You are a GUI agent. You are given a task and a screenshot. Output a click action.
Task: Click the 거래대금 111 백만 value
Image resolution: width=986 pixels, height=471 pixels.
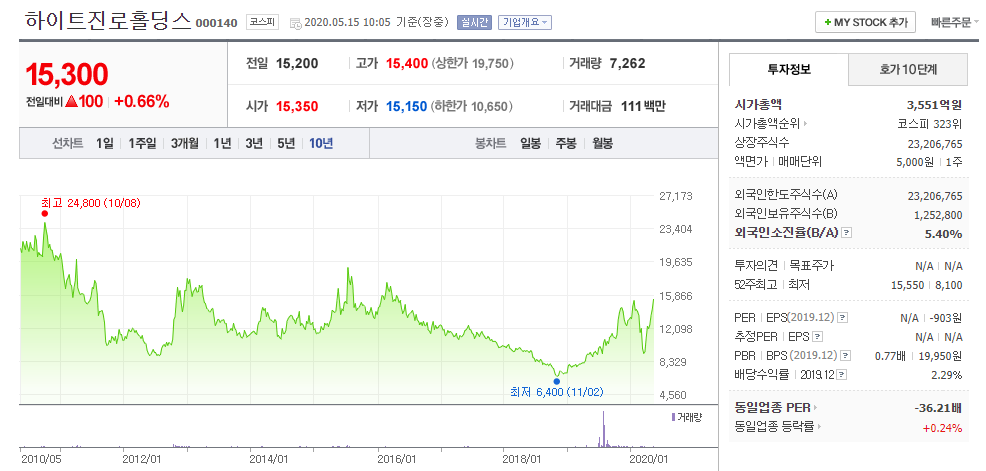(x=643, y=106)
